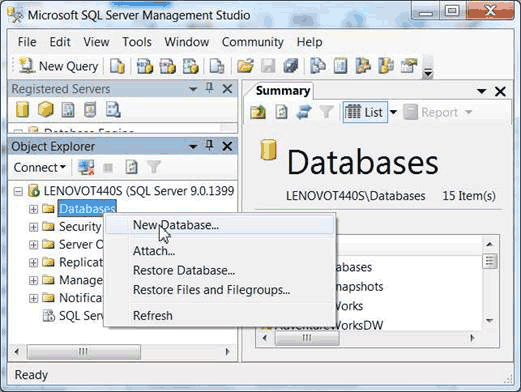
Task: Click the Analysis Services DMX Query icon
Action: (x=168, y=66)
